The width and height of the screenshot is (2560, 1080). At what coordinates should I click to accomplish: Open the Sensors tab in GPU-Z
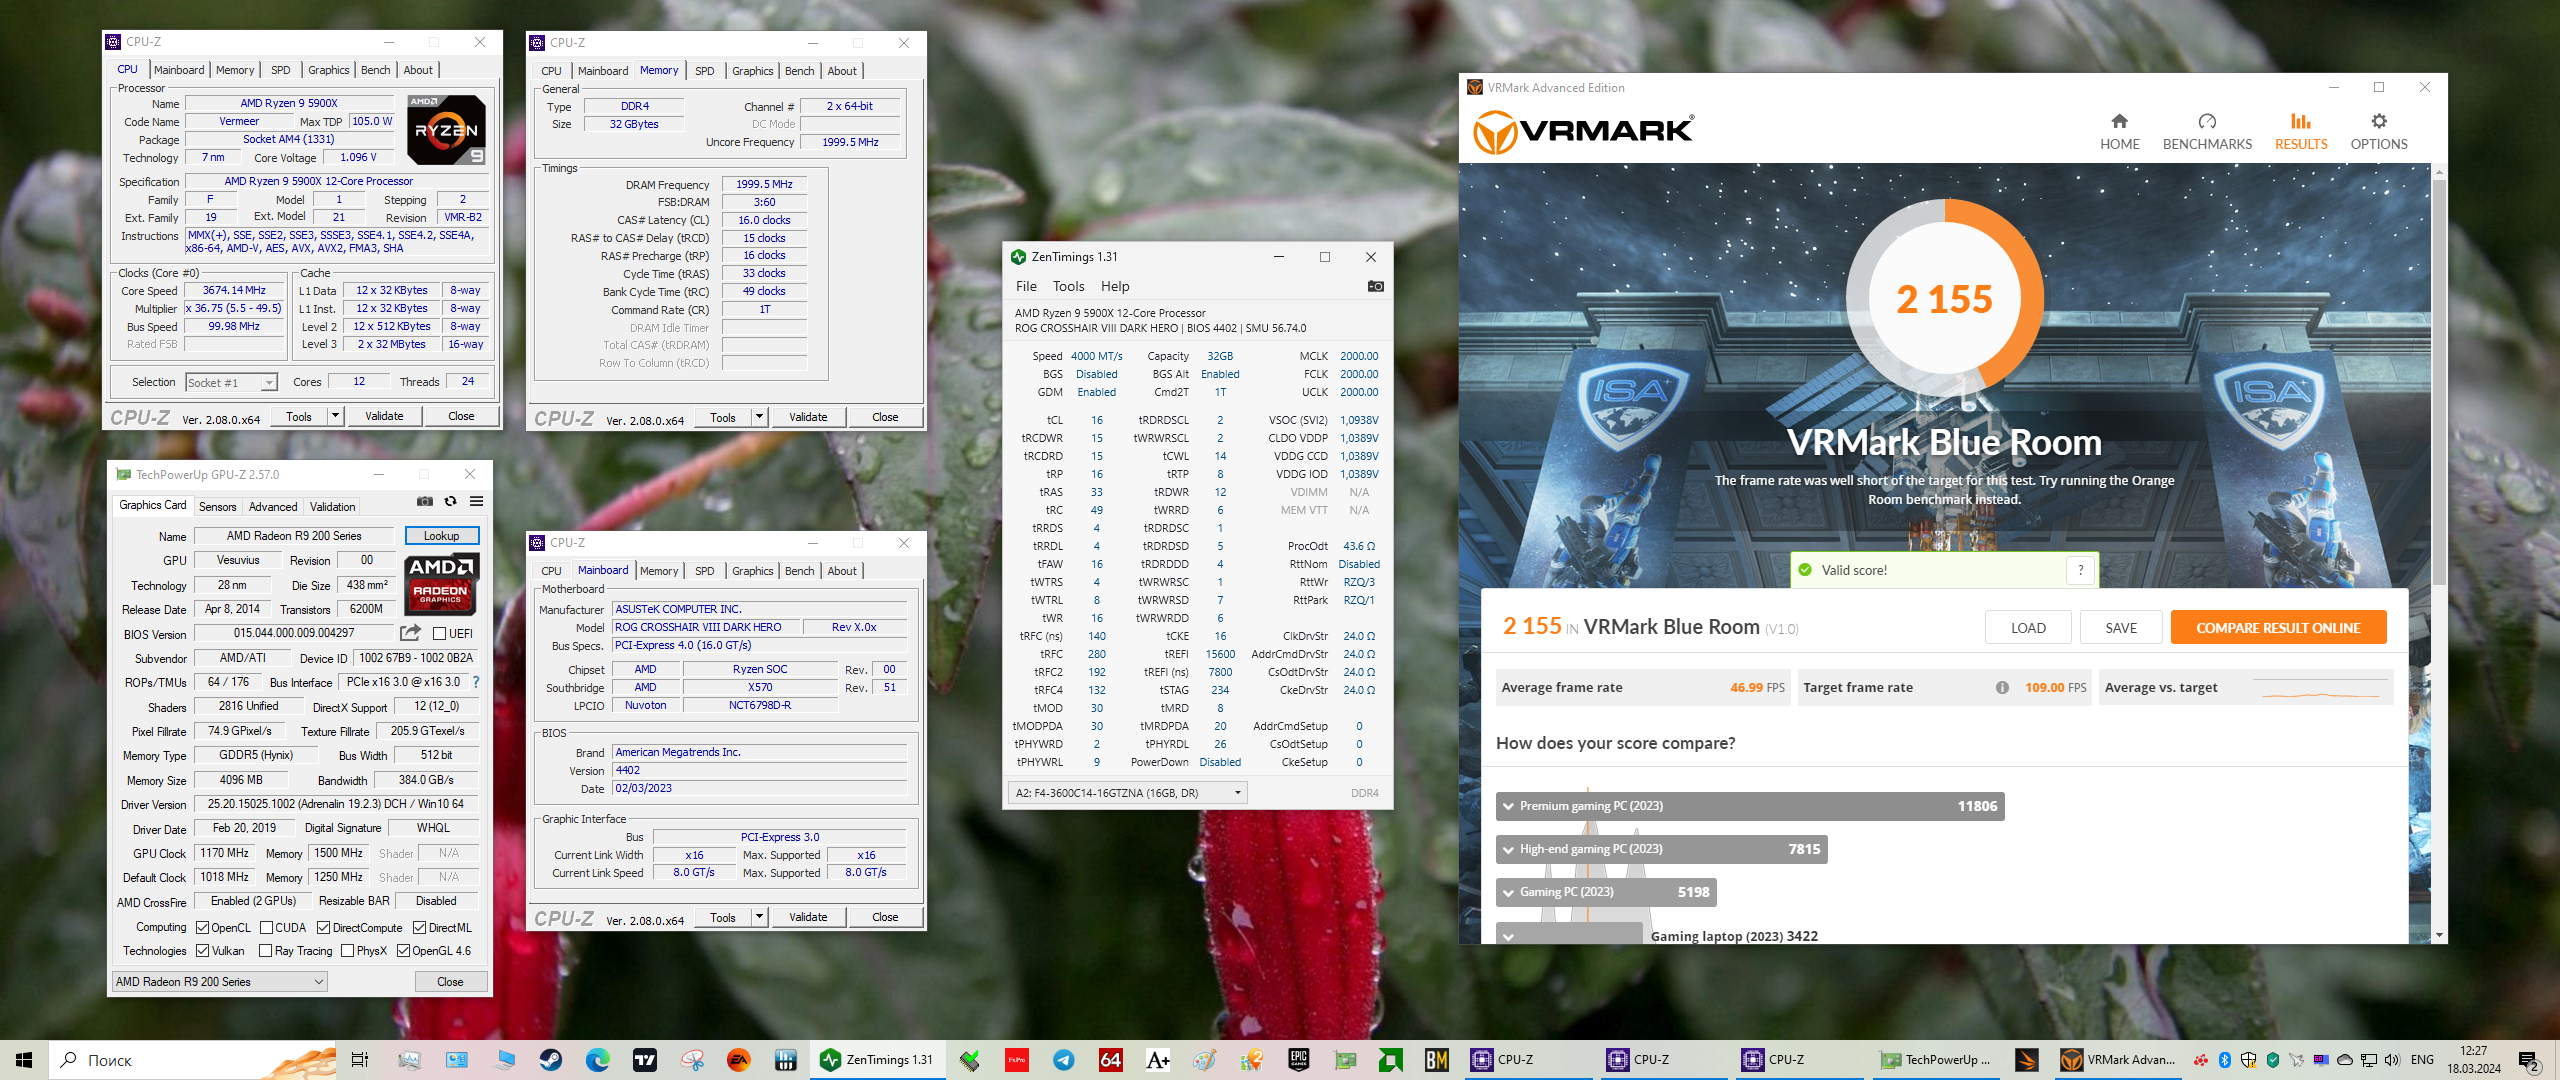218,507
